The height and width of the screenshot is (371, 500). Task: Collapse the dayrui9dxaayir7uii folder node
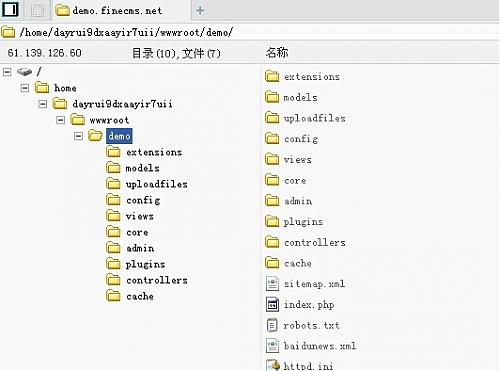[43, 104]
